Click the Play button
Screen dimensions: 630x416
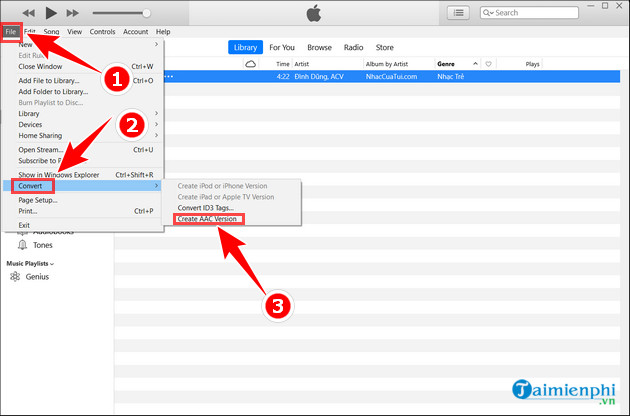coord(51,13)
